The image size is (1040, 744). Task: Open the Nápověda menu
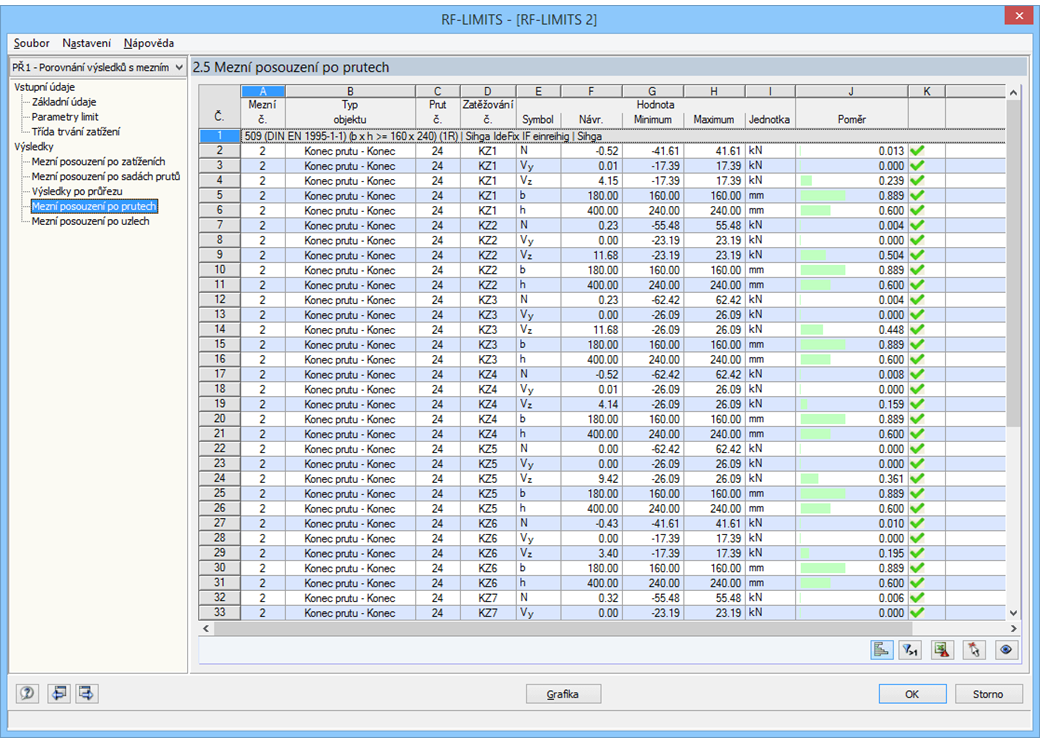(x=149, y=43)
